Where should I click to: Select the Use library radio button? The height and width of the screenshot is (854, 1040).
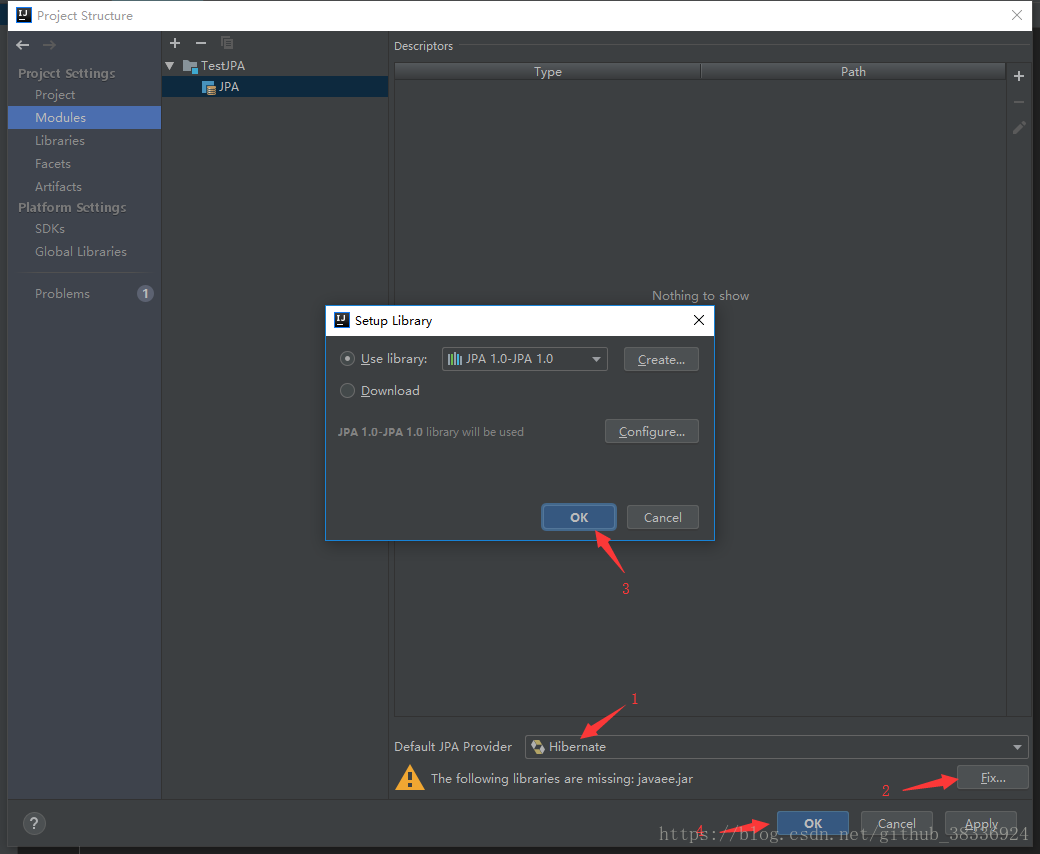(x=347, y=359)
